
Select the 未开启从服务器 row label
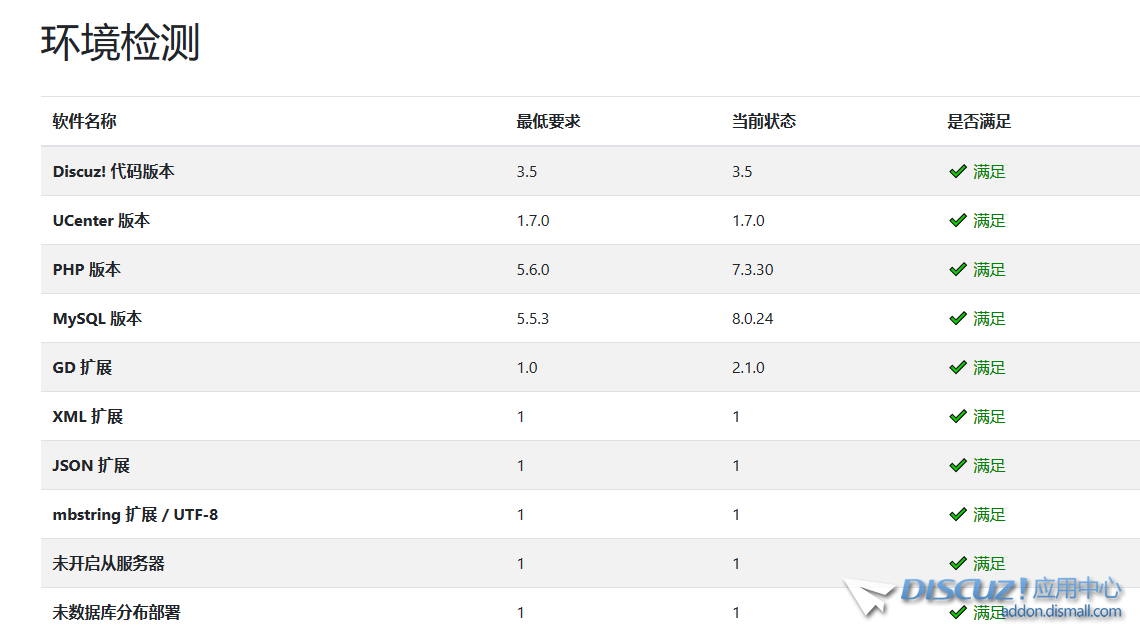click(108, 564)
